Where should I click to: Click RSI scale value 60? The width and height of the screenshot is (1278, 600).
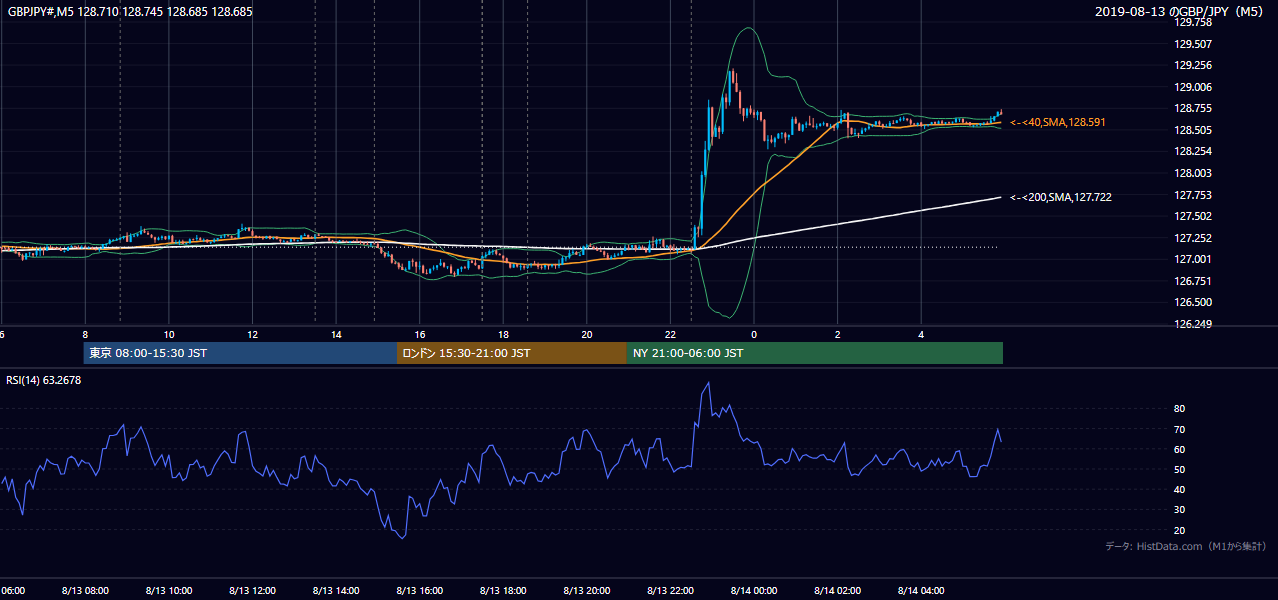pos(1179,449)
